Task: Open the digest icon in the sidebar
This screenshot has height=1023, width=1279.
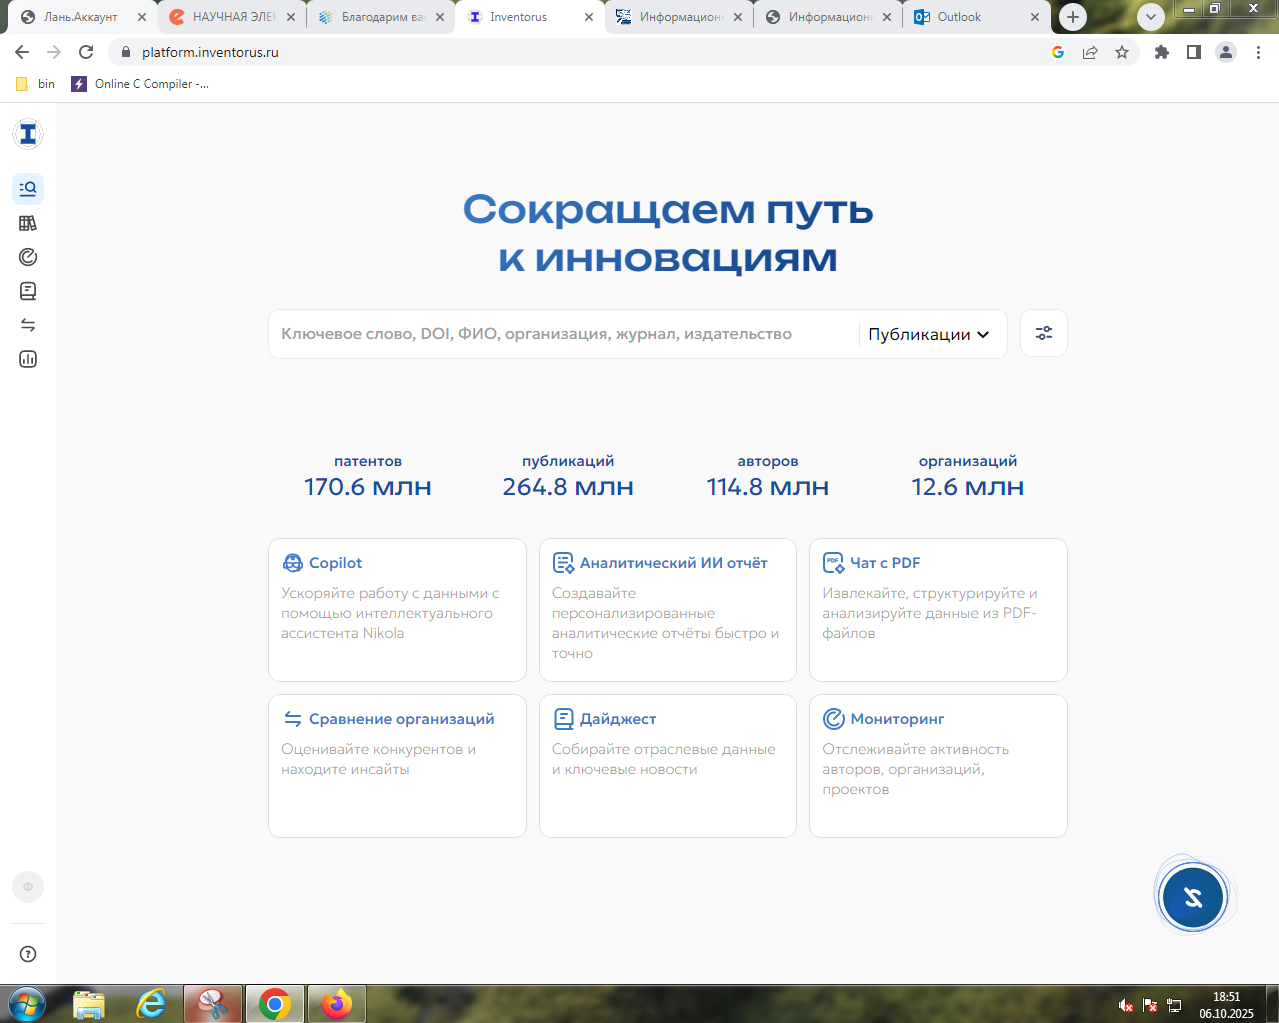Action: click(x=28, y=291)
